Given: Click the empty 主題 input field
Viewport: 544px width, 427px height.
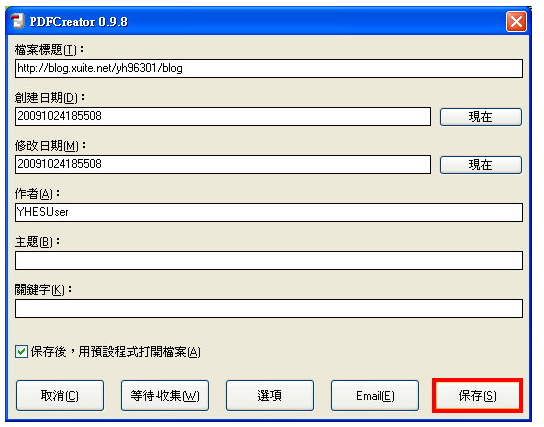Looking at the screenshot, I should click(269, 260).
